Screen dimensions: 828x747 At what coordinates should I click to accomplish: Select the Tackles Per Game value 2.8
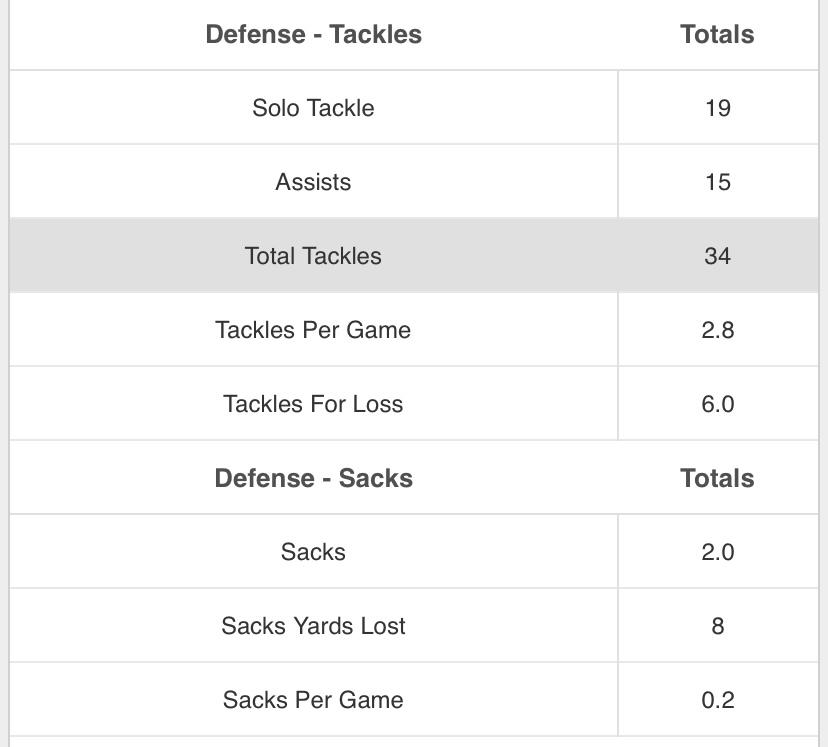(717, 330)
